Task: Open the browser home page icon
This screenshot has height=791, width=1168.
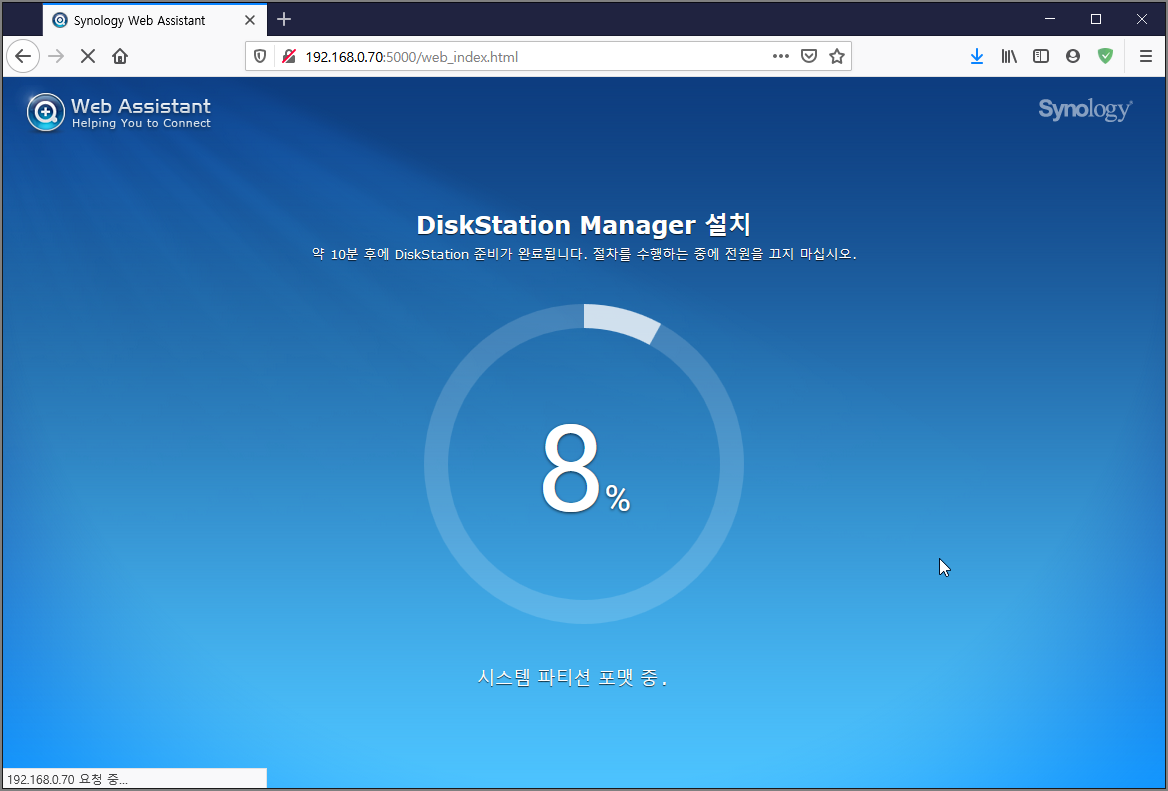Action: point(120,57)
